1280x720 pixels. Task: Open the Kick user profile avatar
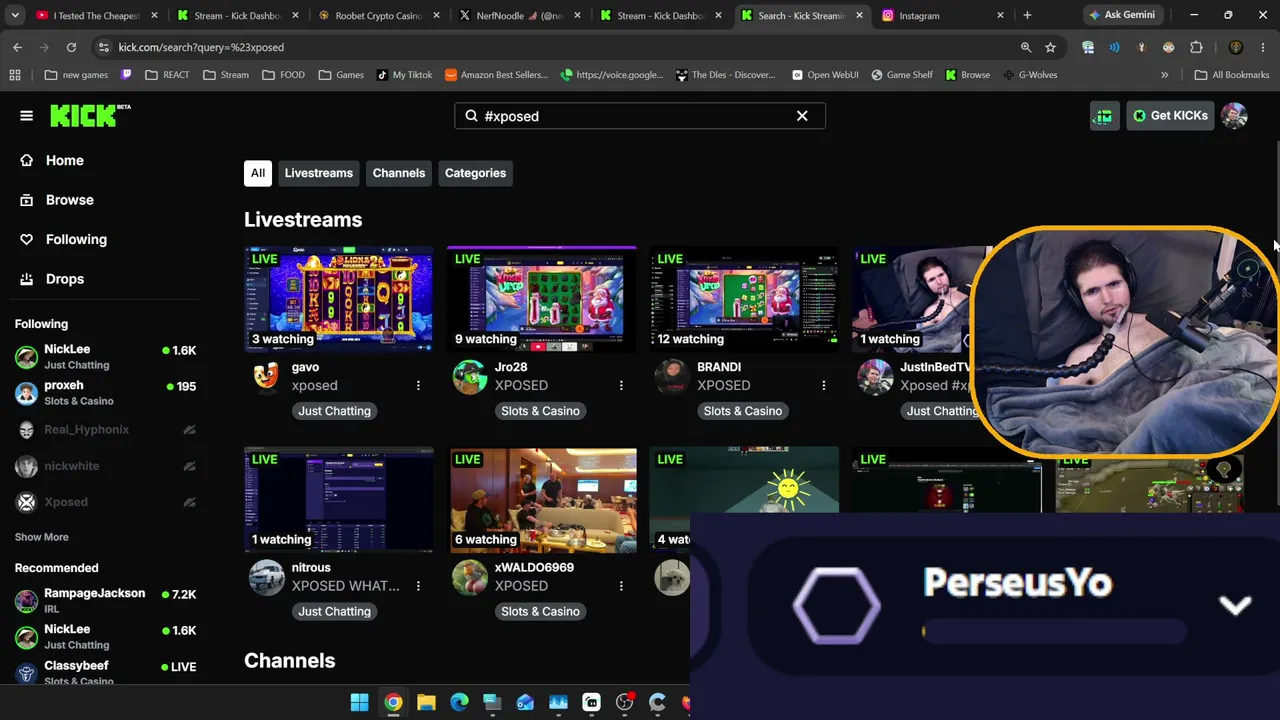[1234, 116]
